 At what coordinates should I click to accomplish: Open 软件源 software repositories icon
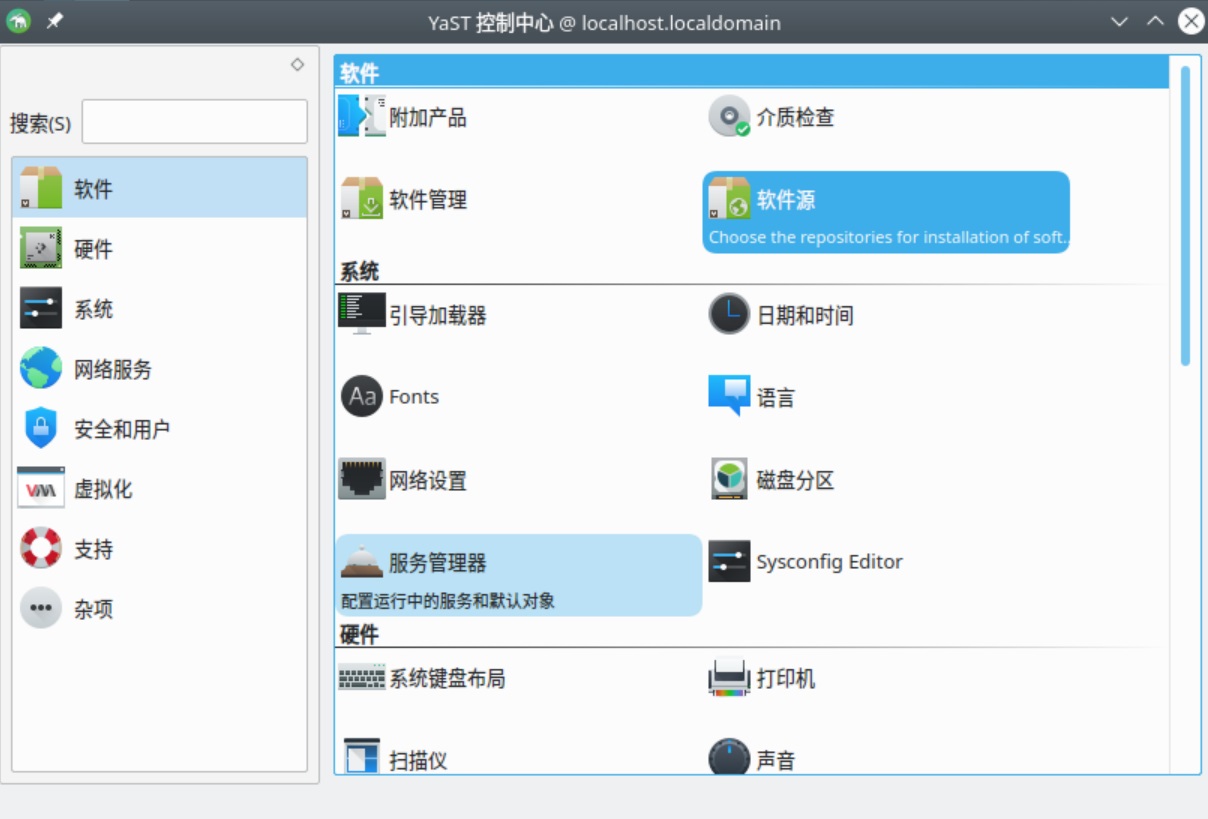[729, 199]
